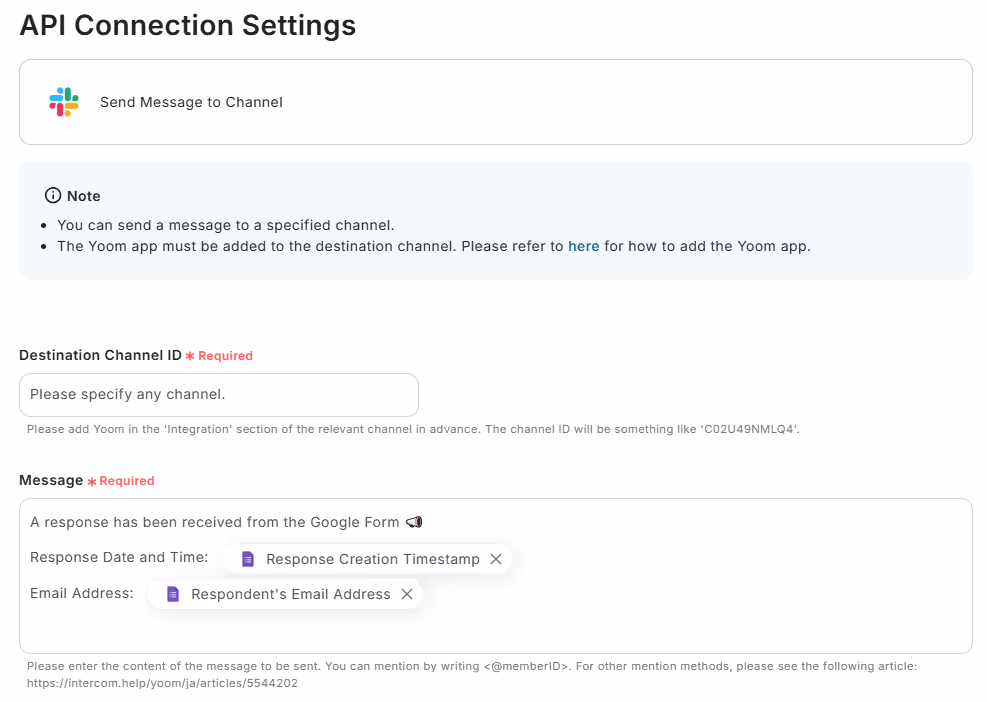Click the Message field label
Screen dimensions: 987x702
coord(51,480)
